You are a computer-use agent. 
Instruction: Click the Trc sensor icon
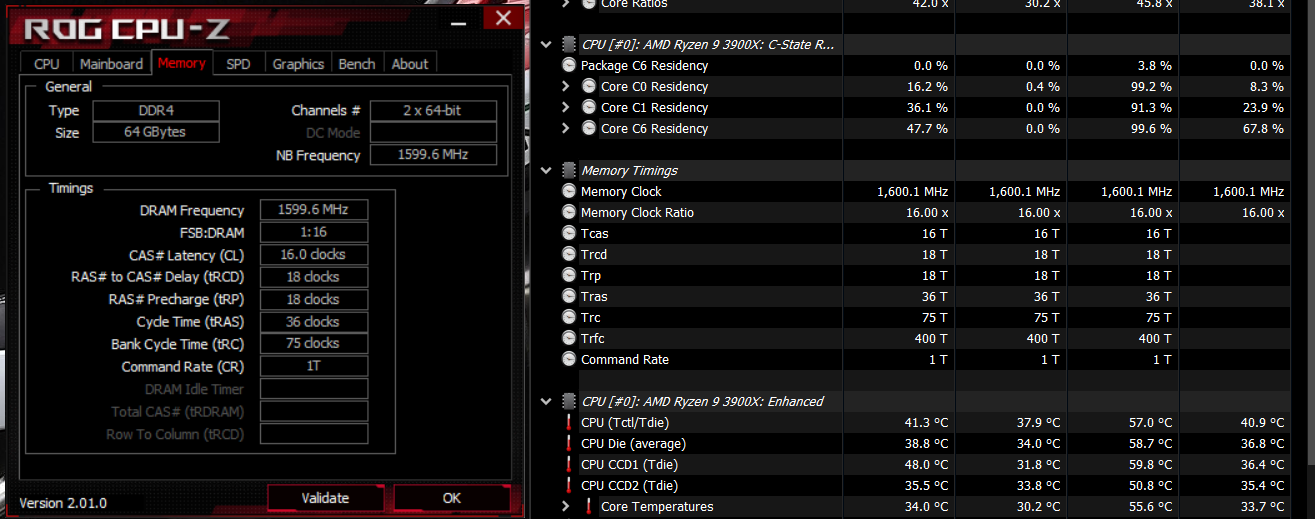[569, 317]
